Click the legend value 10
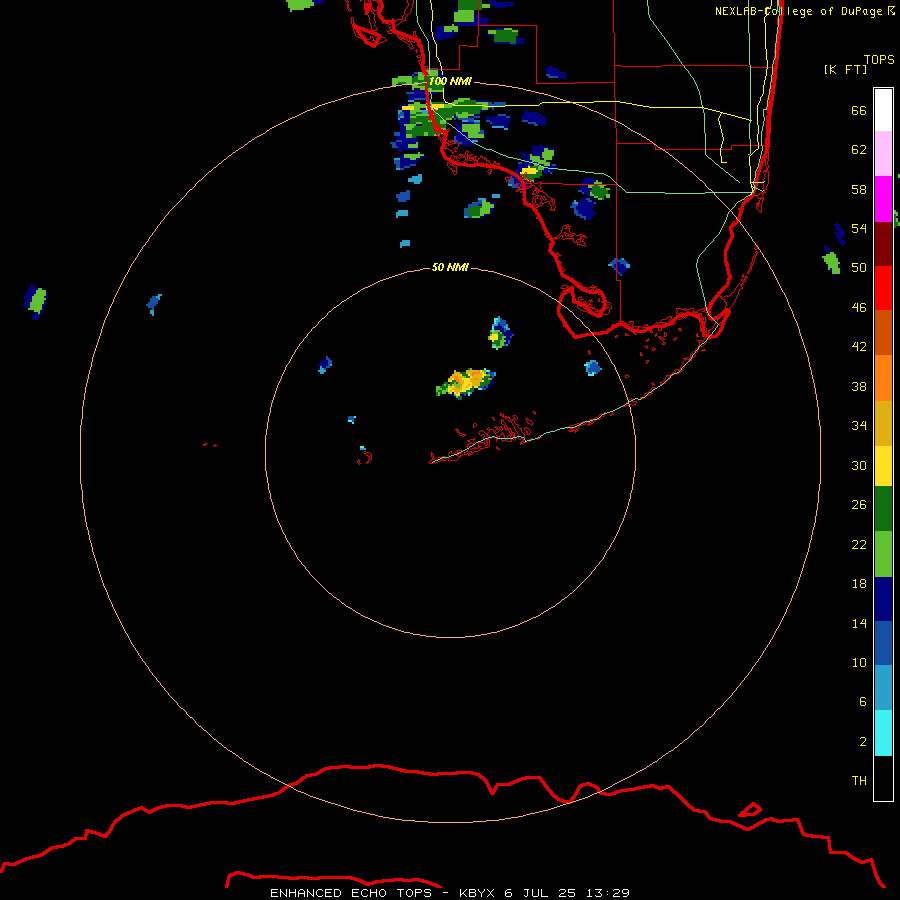Viewport: 900px width, 900px height. pos(859,663)
